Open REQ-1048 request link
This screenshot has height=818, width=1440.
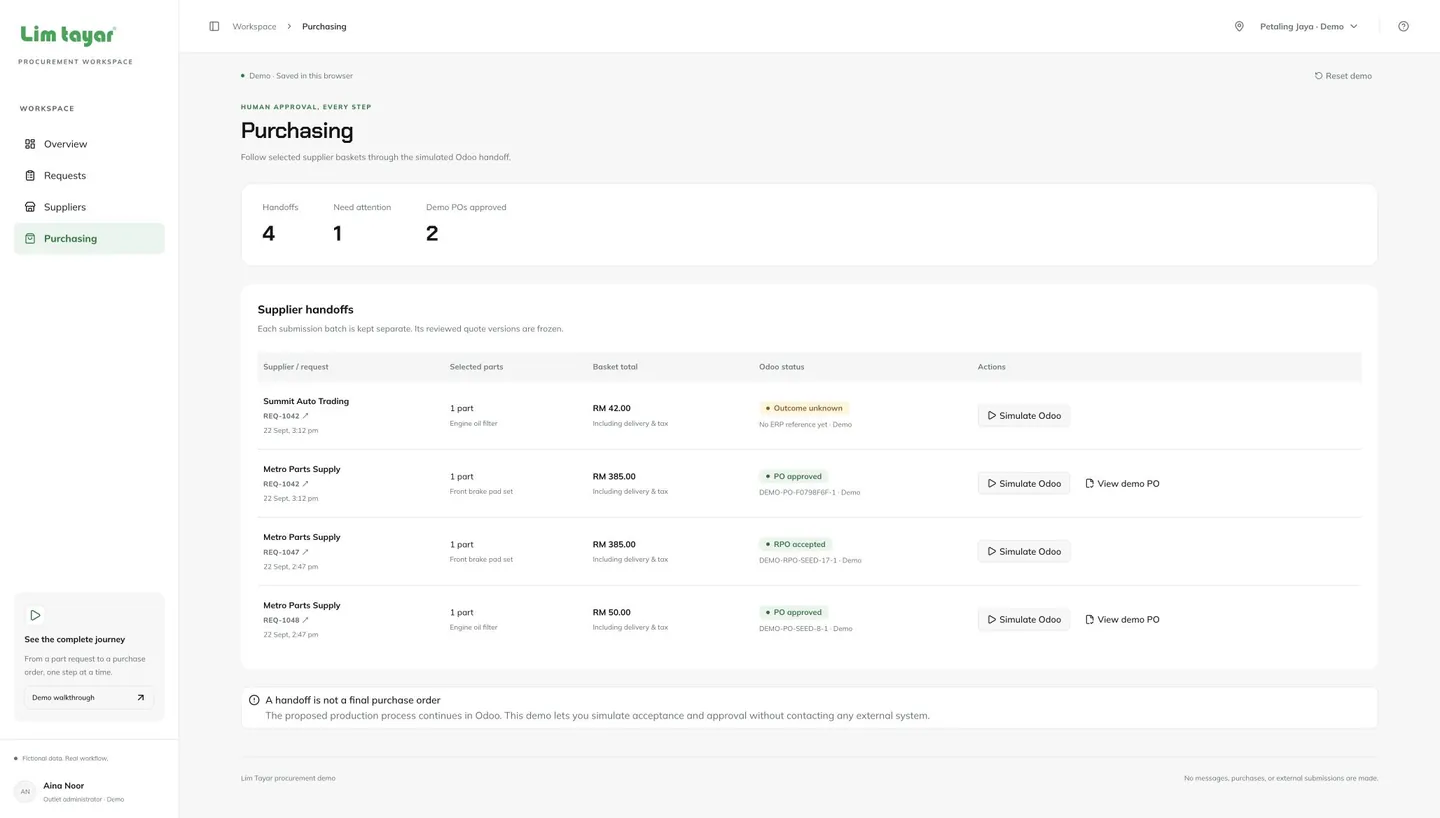pyautogui.click(x=286, y=620)
